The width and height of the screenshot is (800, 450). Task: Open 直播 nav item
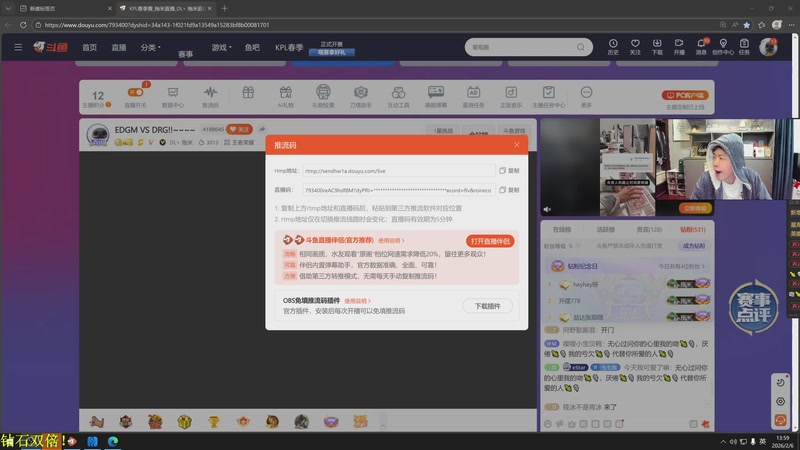click(x=119, y=47)
